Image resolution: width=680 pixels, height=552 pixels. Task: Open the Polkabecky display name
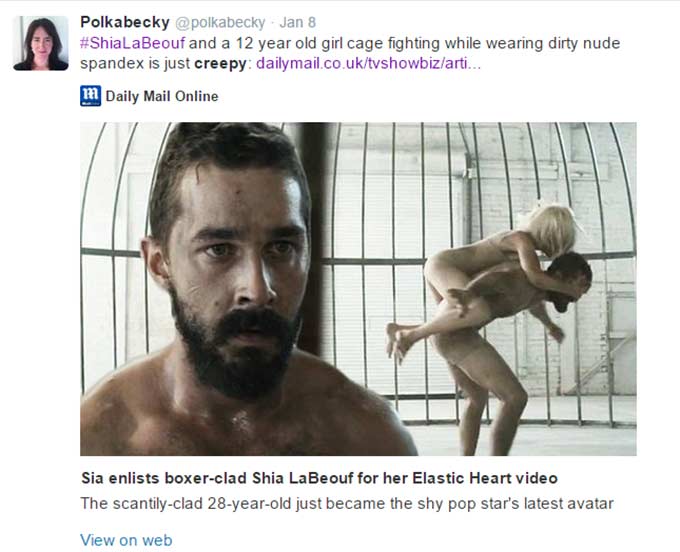tap(125, 22)
